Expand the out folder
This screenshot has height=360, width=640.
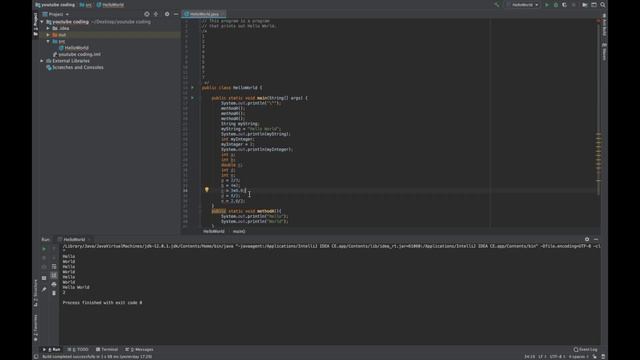[48, 35]
